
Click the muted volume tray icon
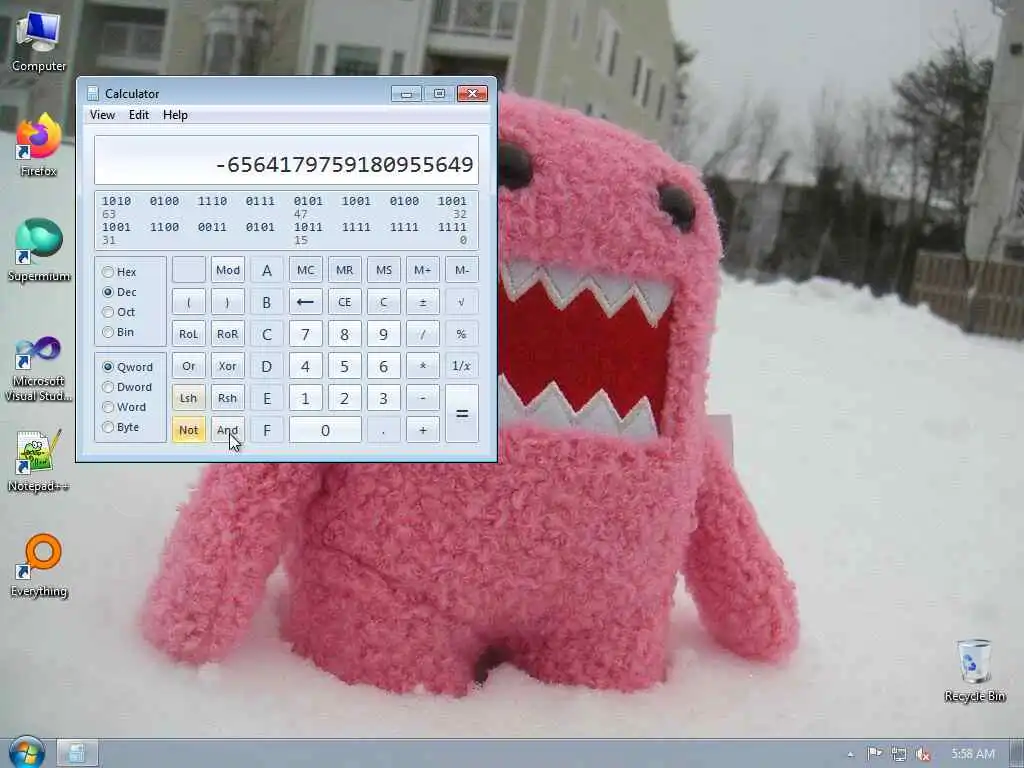pos(923,754)
